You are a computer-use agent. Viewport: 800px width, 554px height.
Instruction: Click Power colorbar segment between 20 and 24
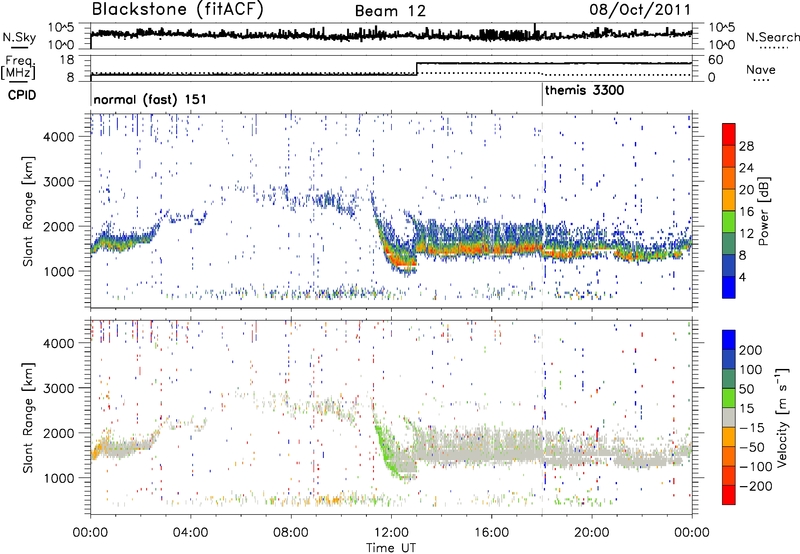pyautogui.click(x=729, y=178)
